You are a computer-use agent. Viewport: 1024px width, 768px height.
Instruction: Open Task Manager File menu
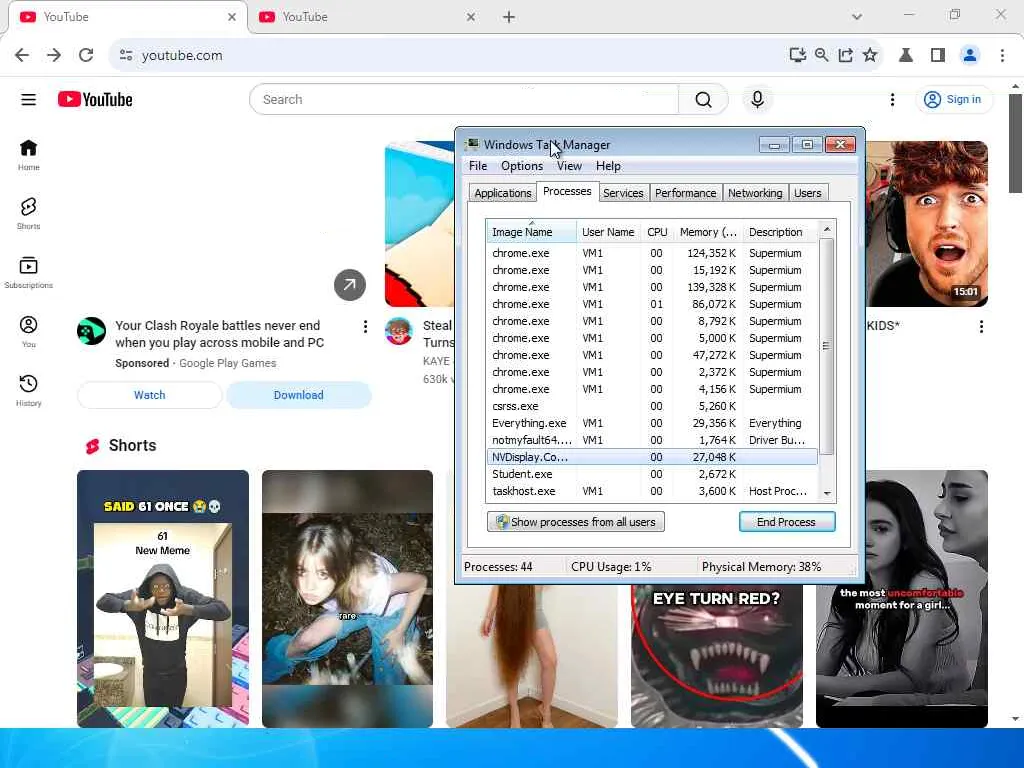(478, 166)
